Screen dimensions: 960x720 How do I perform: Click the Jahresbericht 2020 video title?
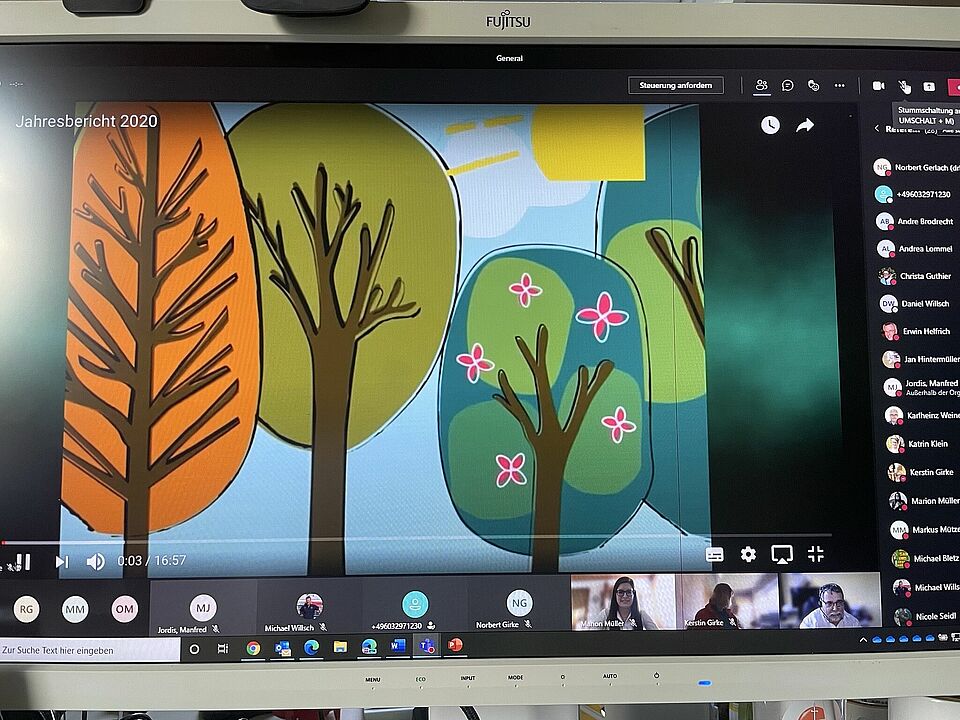(87, 121)
